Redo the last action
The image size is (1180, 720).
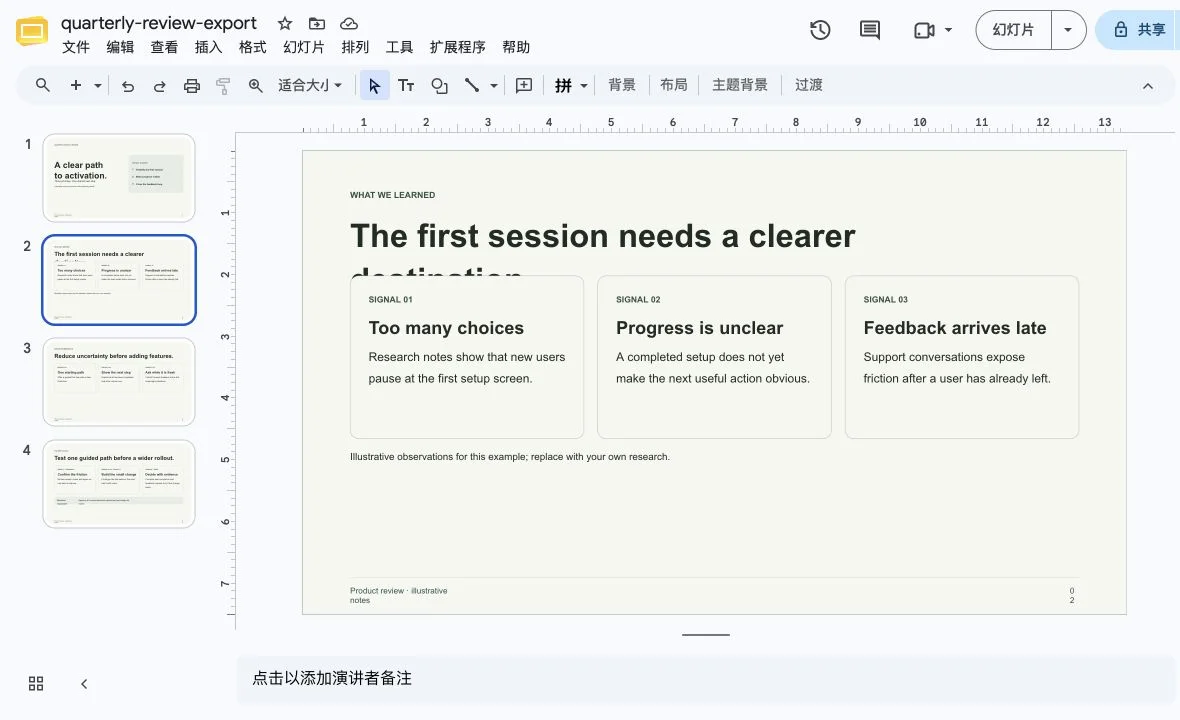click(x=160, y=86)
